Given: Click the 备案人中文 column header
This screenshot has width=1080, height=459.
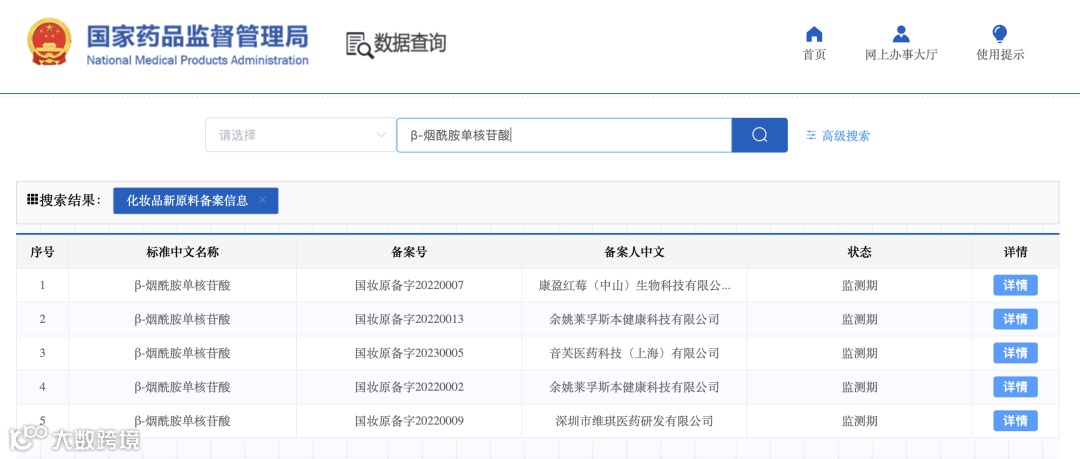Looking at the screenshot, I should (634, 252).
